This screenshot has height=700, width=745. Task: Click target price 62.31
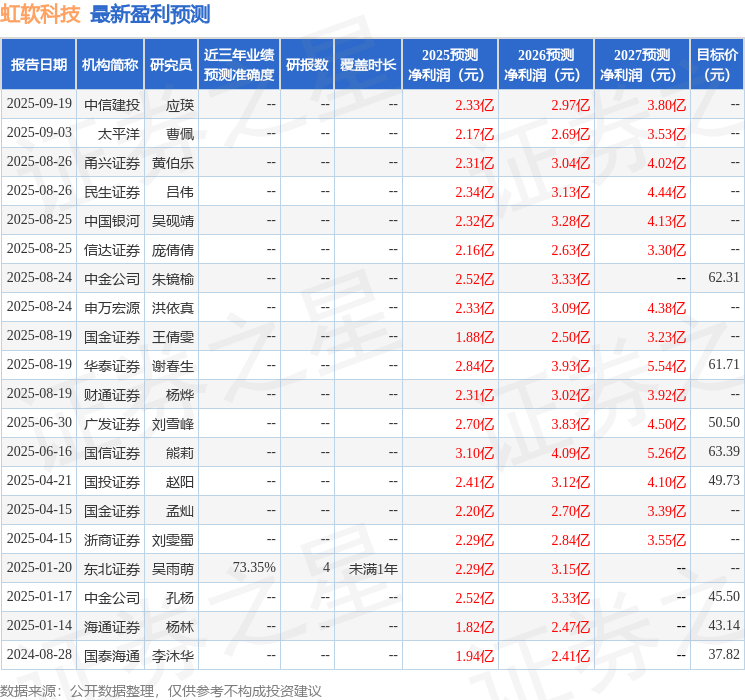pyautogui.click(x=724, y=277)
